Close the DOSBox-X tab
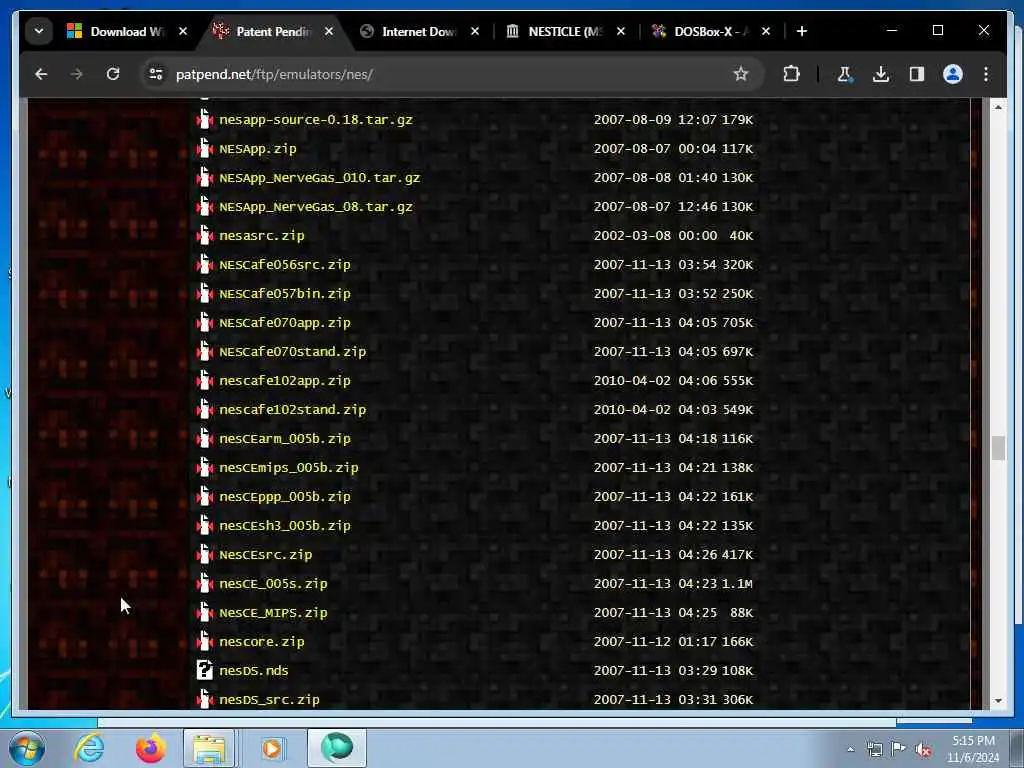This screenshot has width=1024, height=768. [x=765, y=31]
